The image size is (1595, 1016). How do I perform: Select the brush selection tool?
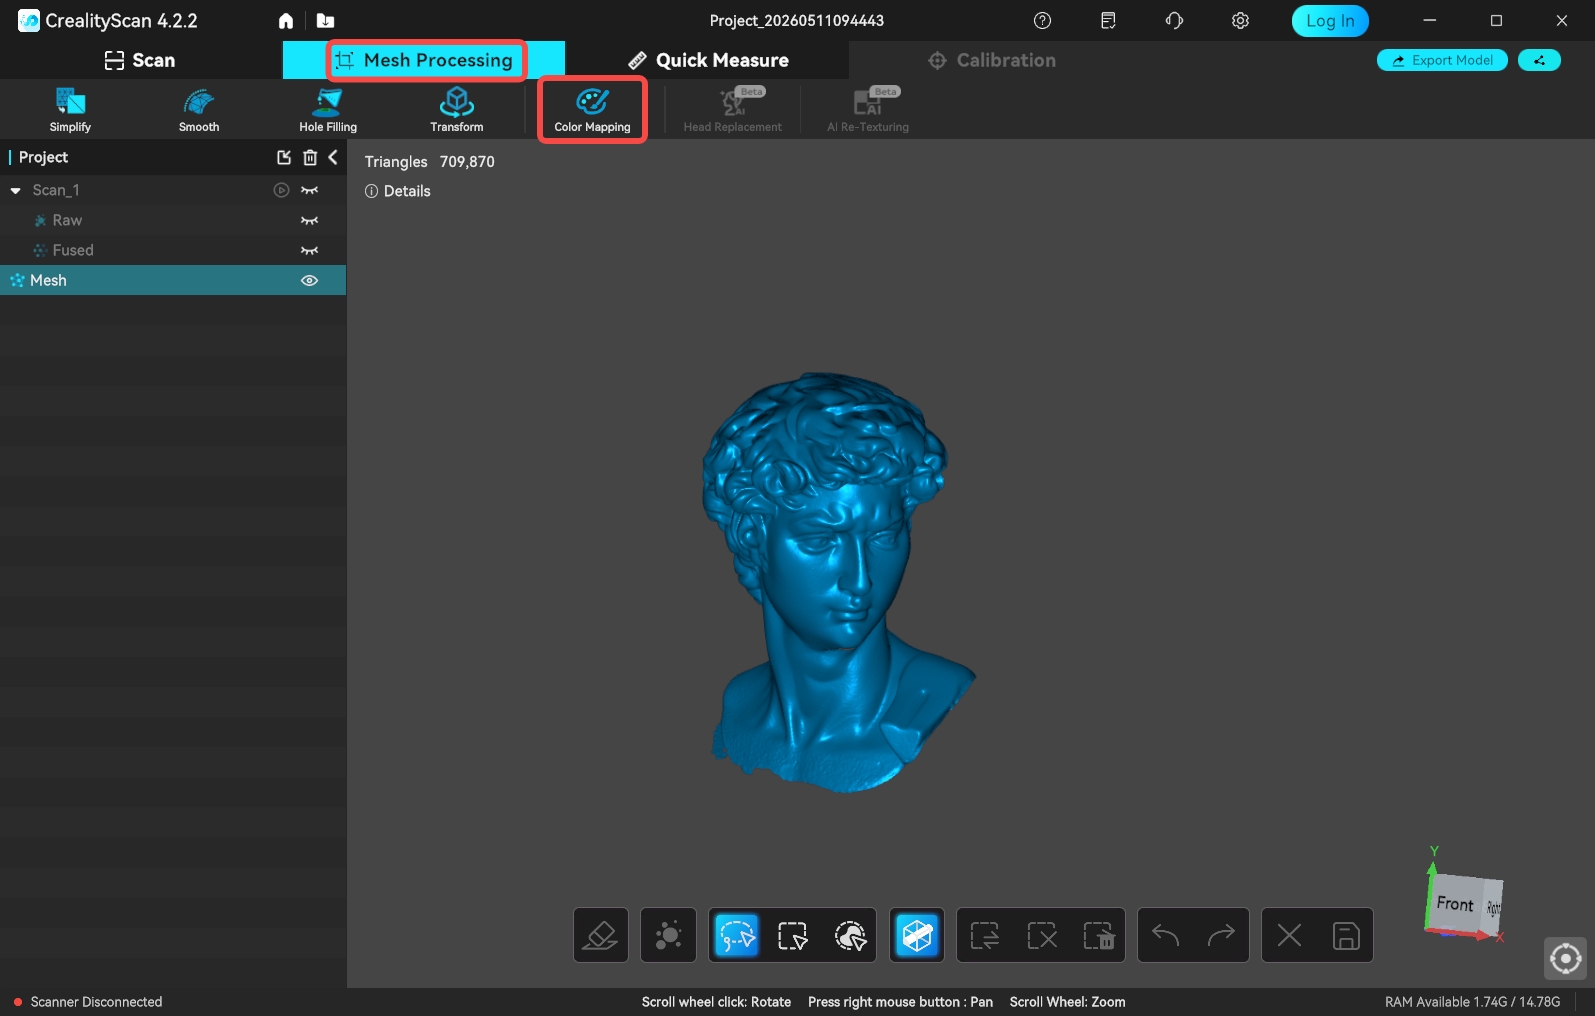pyautogui.click(x=850, y=935)
